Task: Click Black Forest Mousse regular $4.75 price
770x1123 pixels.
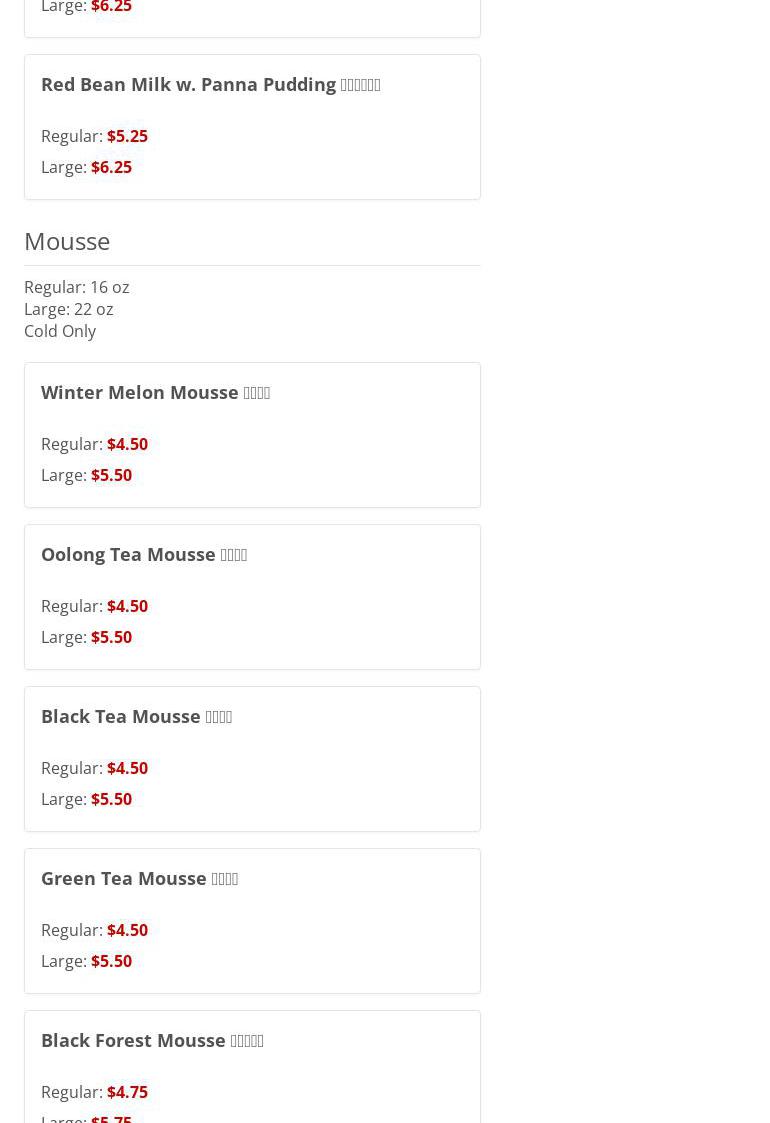Action: click(127, 1092)
